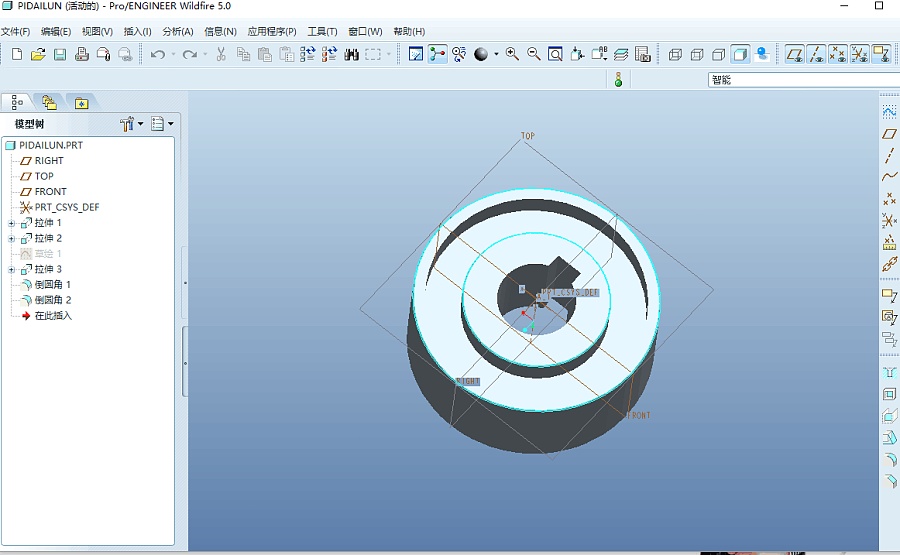Image resolution: width=900 pixels, height=555 pixels.
Task: Open the 插入(I) menu
Action: 138,32
